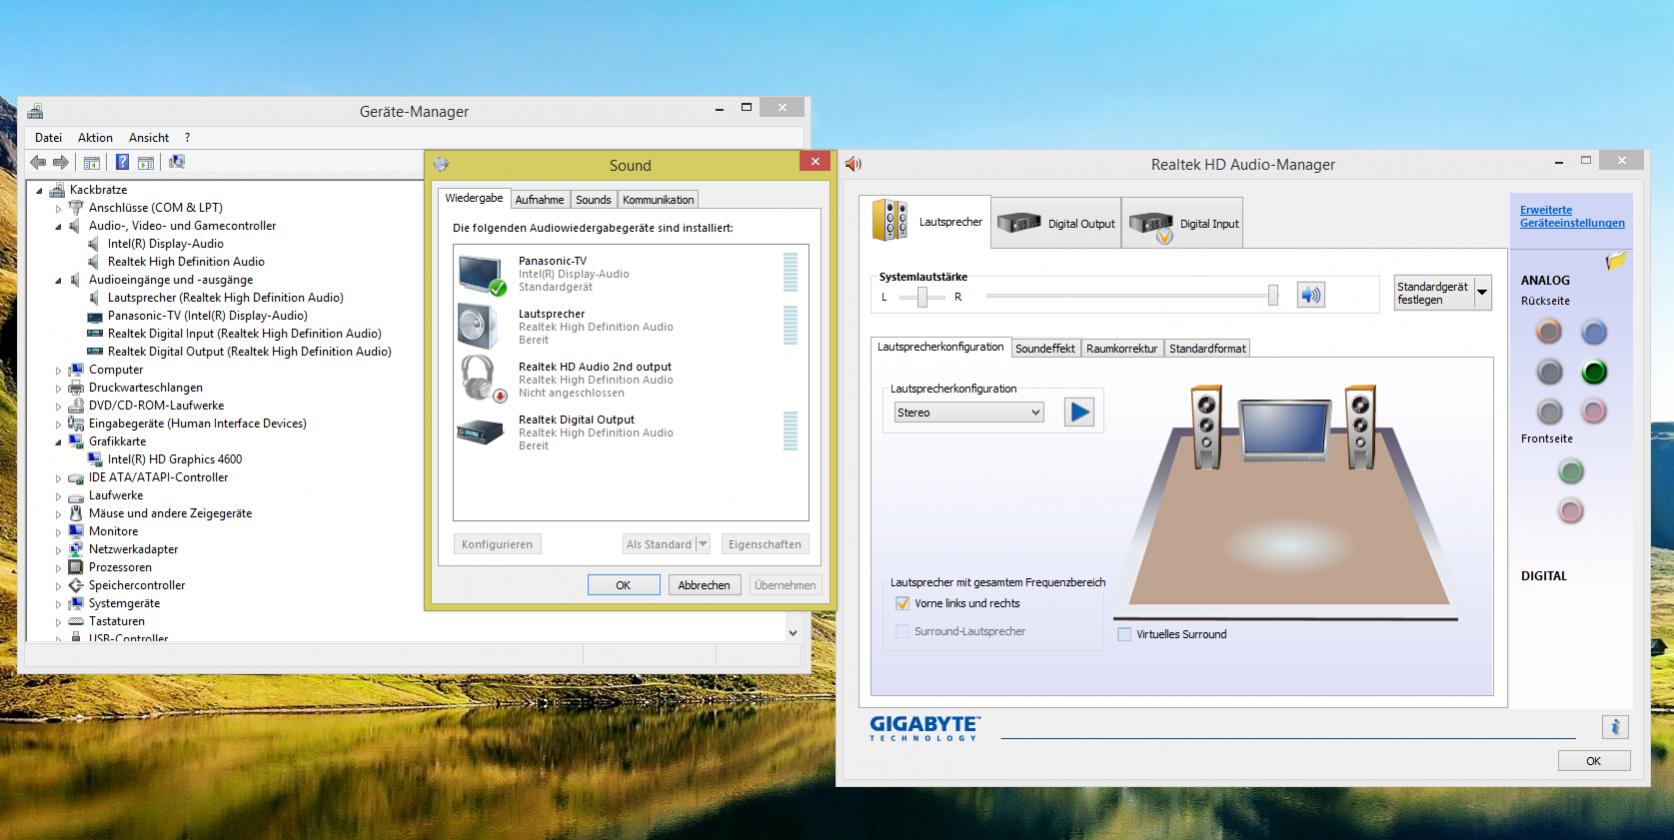This screenshot has width=1674, height=840.
Task: Collapse the Audio-, Video- und Gamecontroller node
Action: (58, 226)
